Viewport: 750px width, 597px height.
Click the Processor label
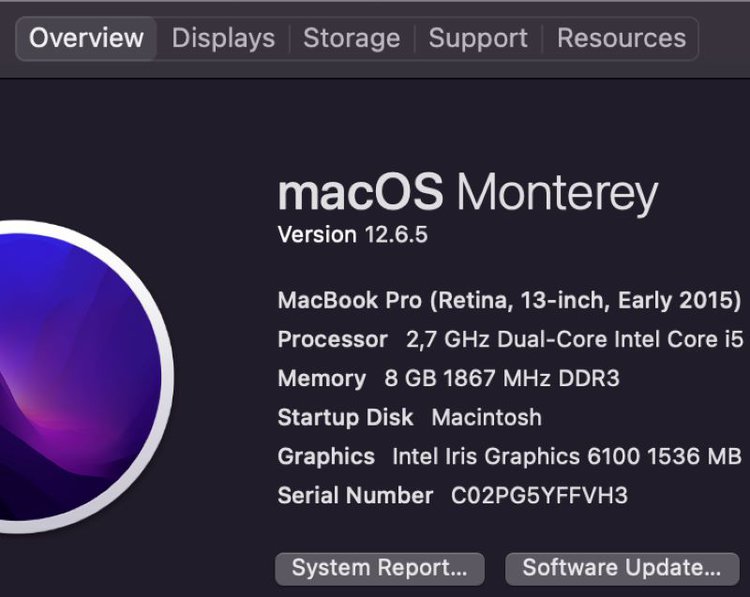pyautogui.click(x=332, y=340)
